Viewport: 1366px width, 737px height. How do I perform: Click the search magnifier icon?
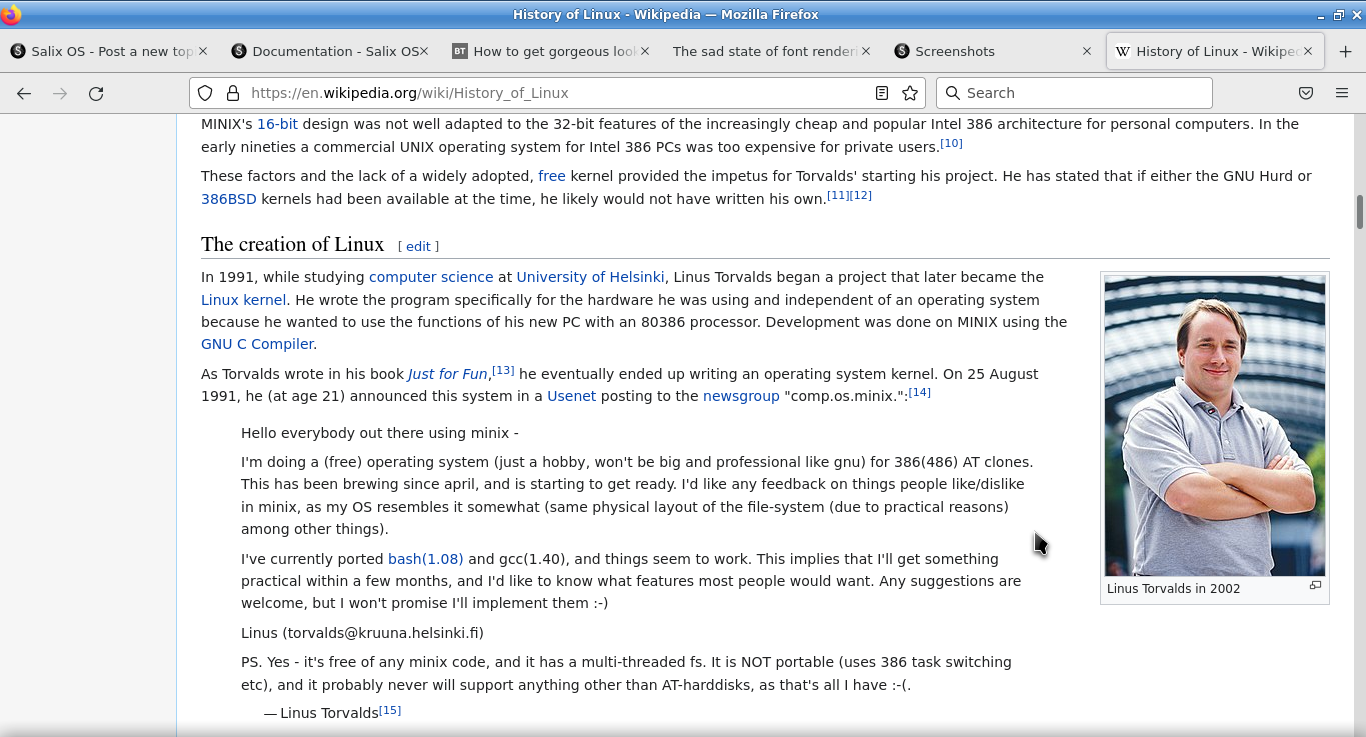click(955, 93)
